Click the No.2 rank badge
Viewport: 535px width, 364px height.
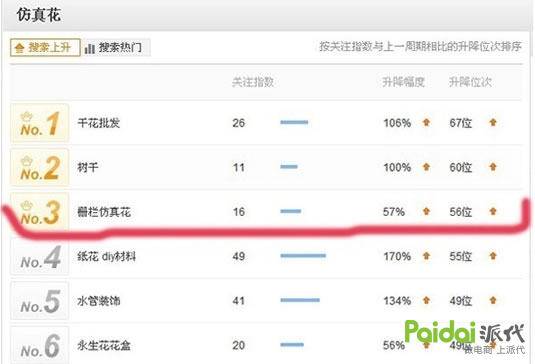coord(40,168)
